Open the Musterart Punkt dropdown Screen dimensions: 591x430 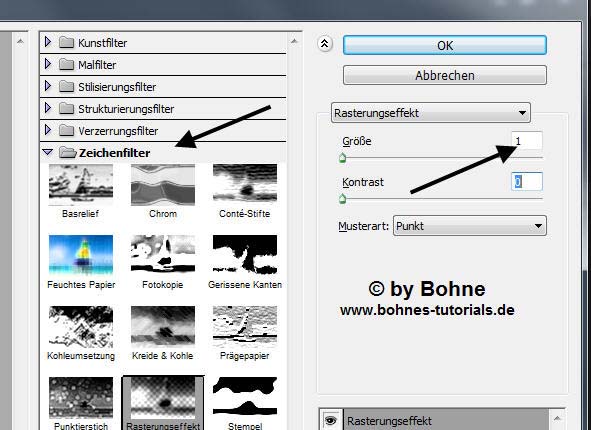coord(470,226)
